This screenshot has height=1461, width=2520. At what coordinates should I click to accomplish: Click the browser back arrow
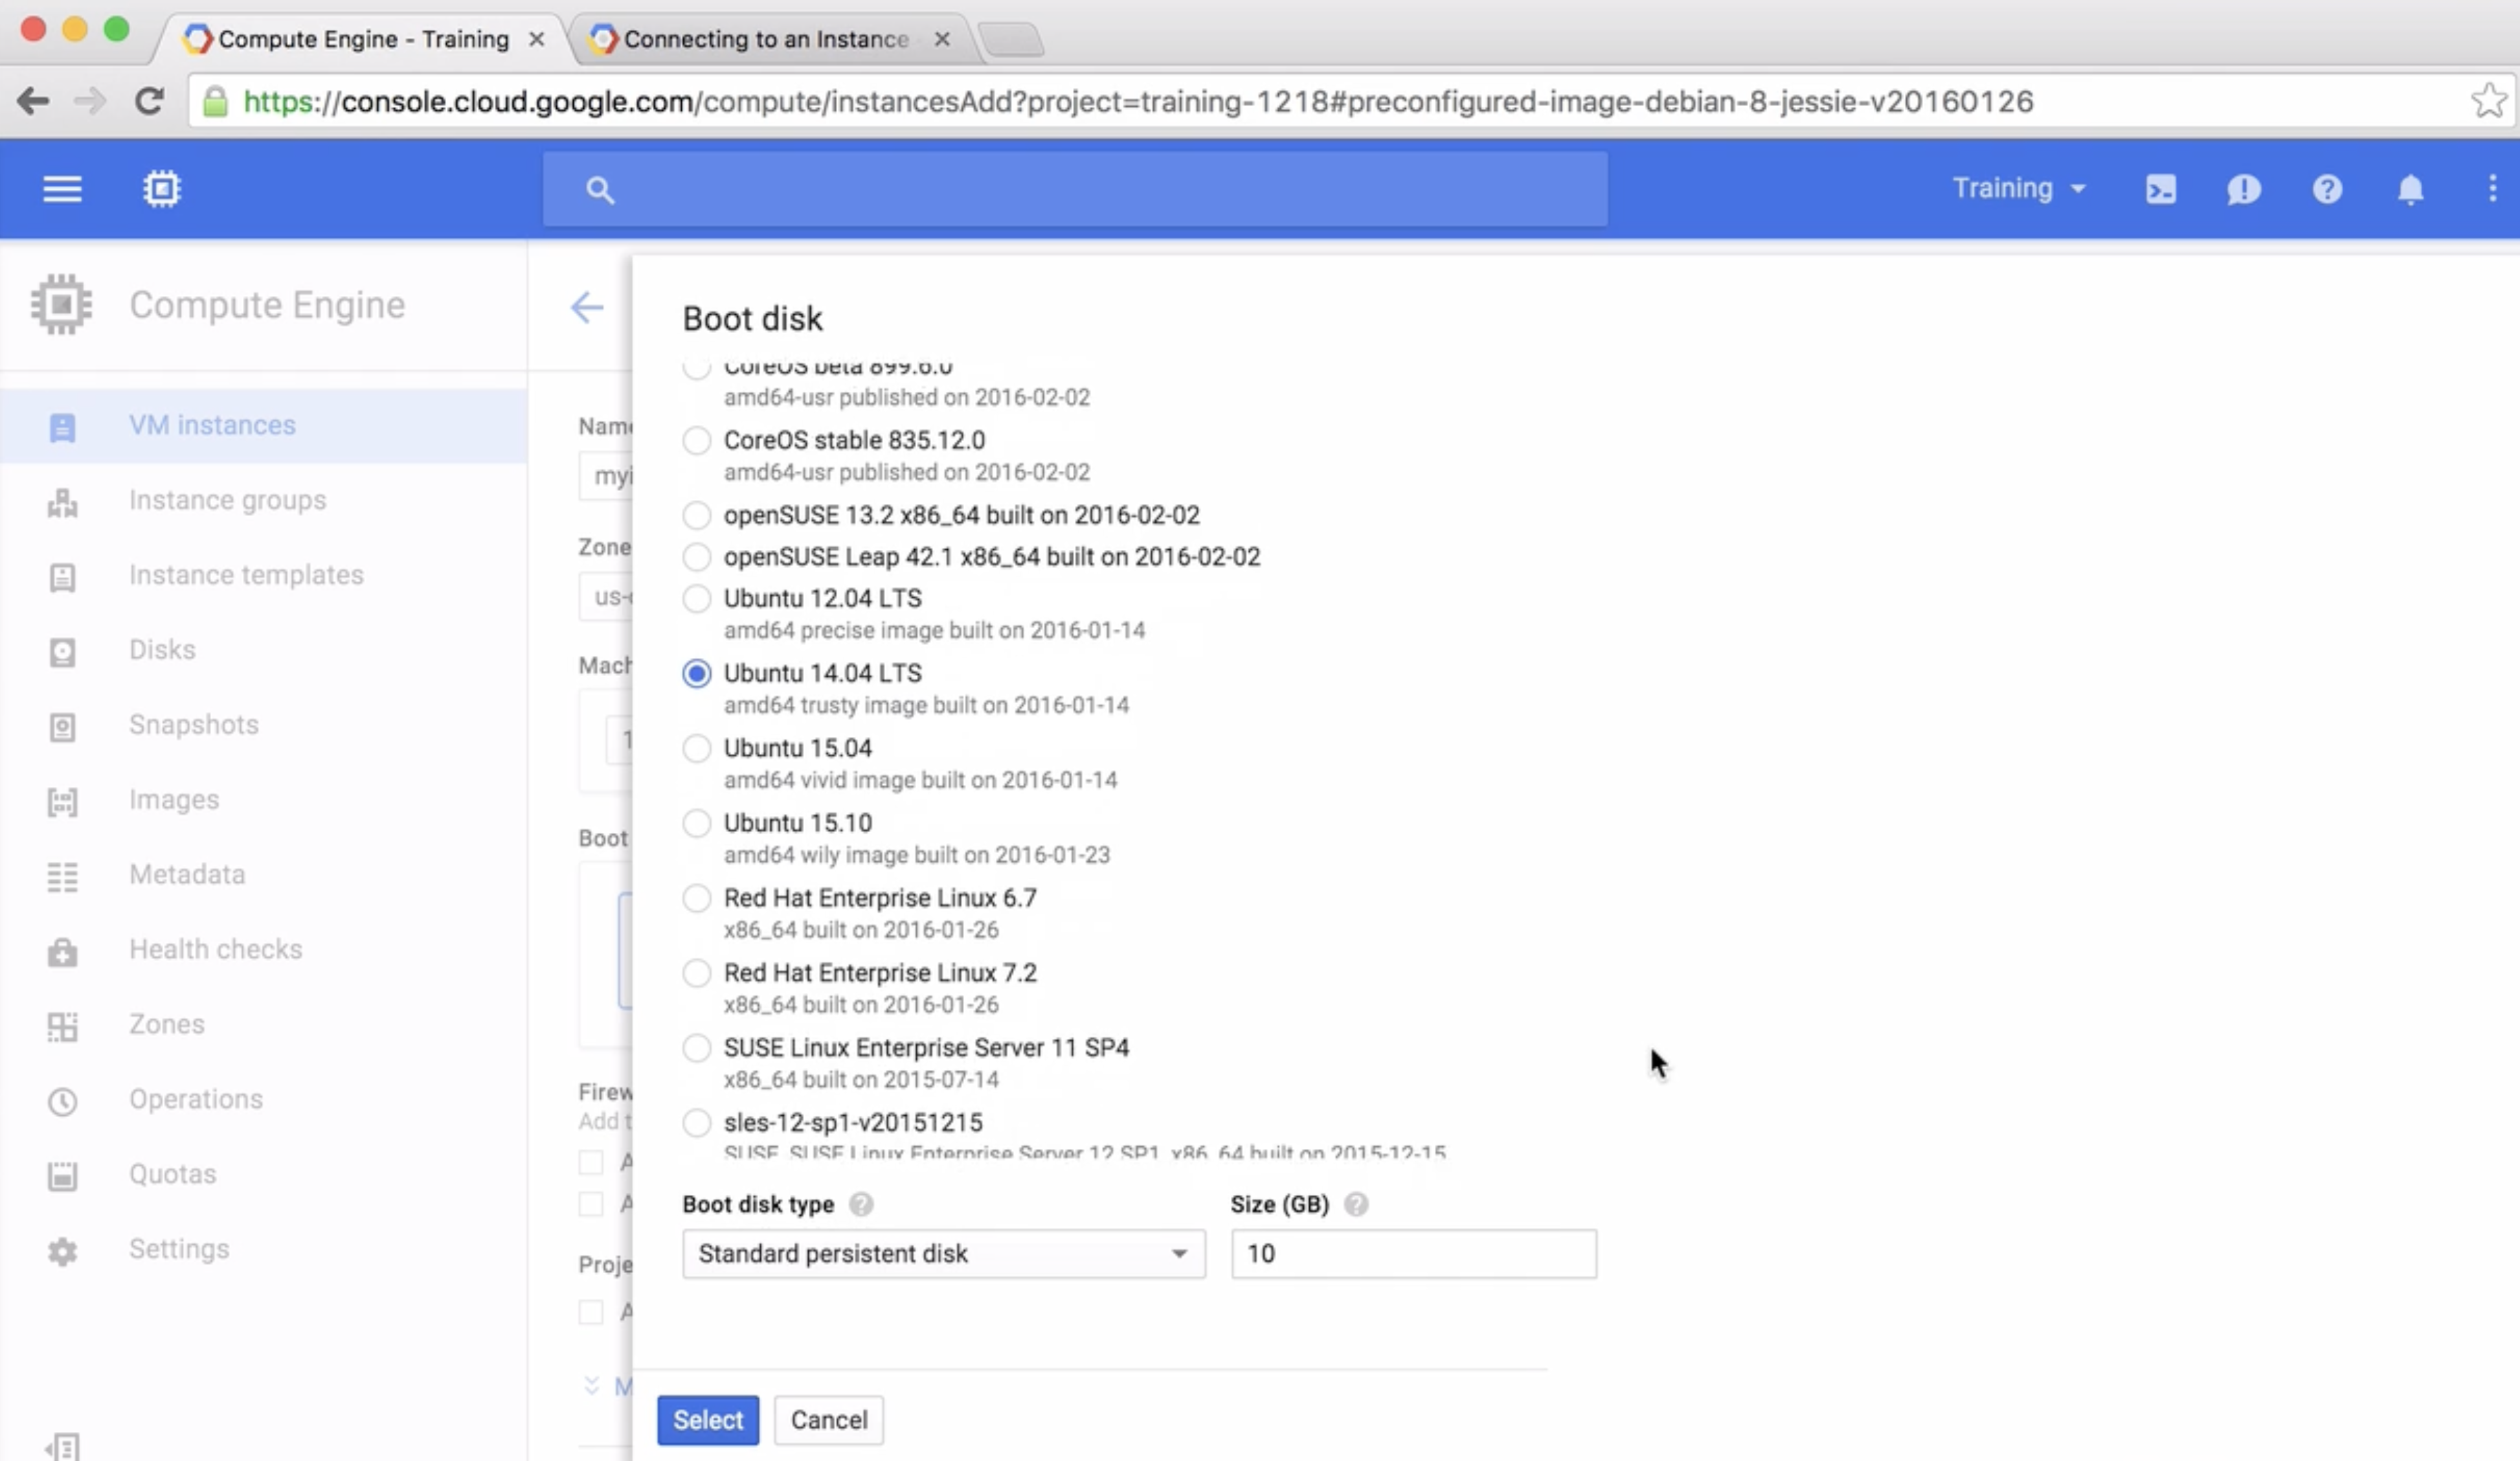[33, 101]
